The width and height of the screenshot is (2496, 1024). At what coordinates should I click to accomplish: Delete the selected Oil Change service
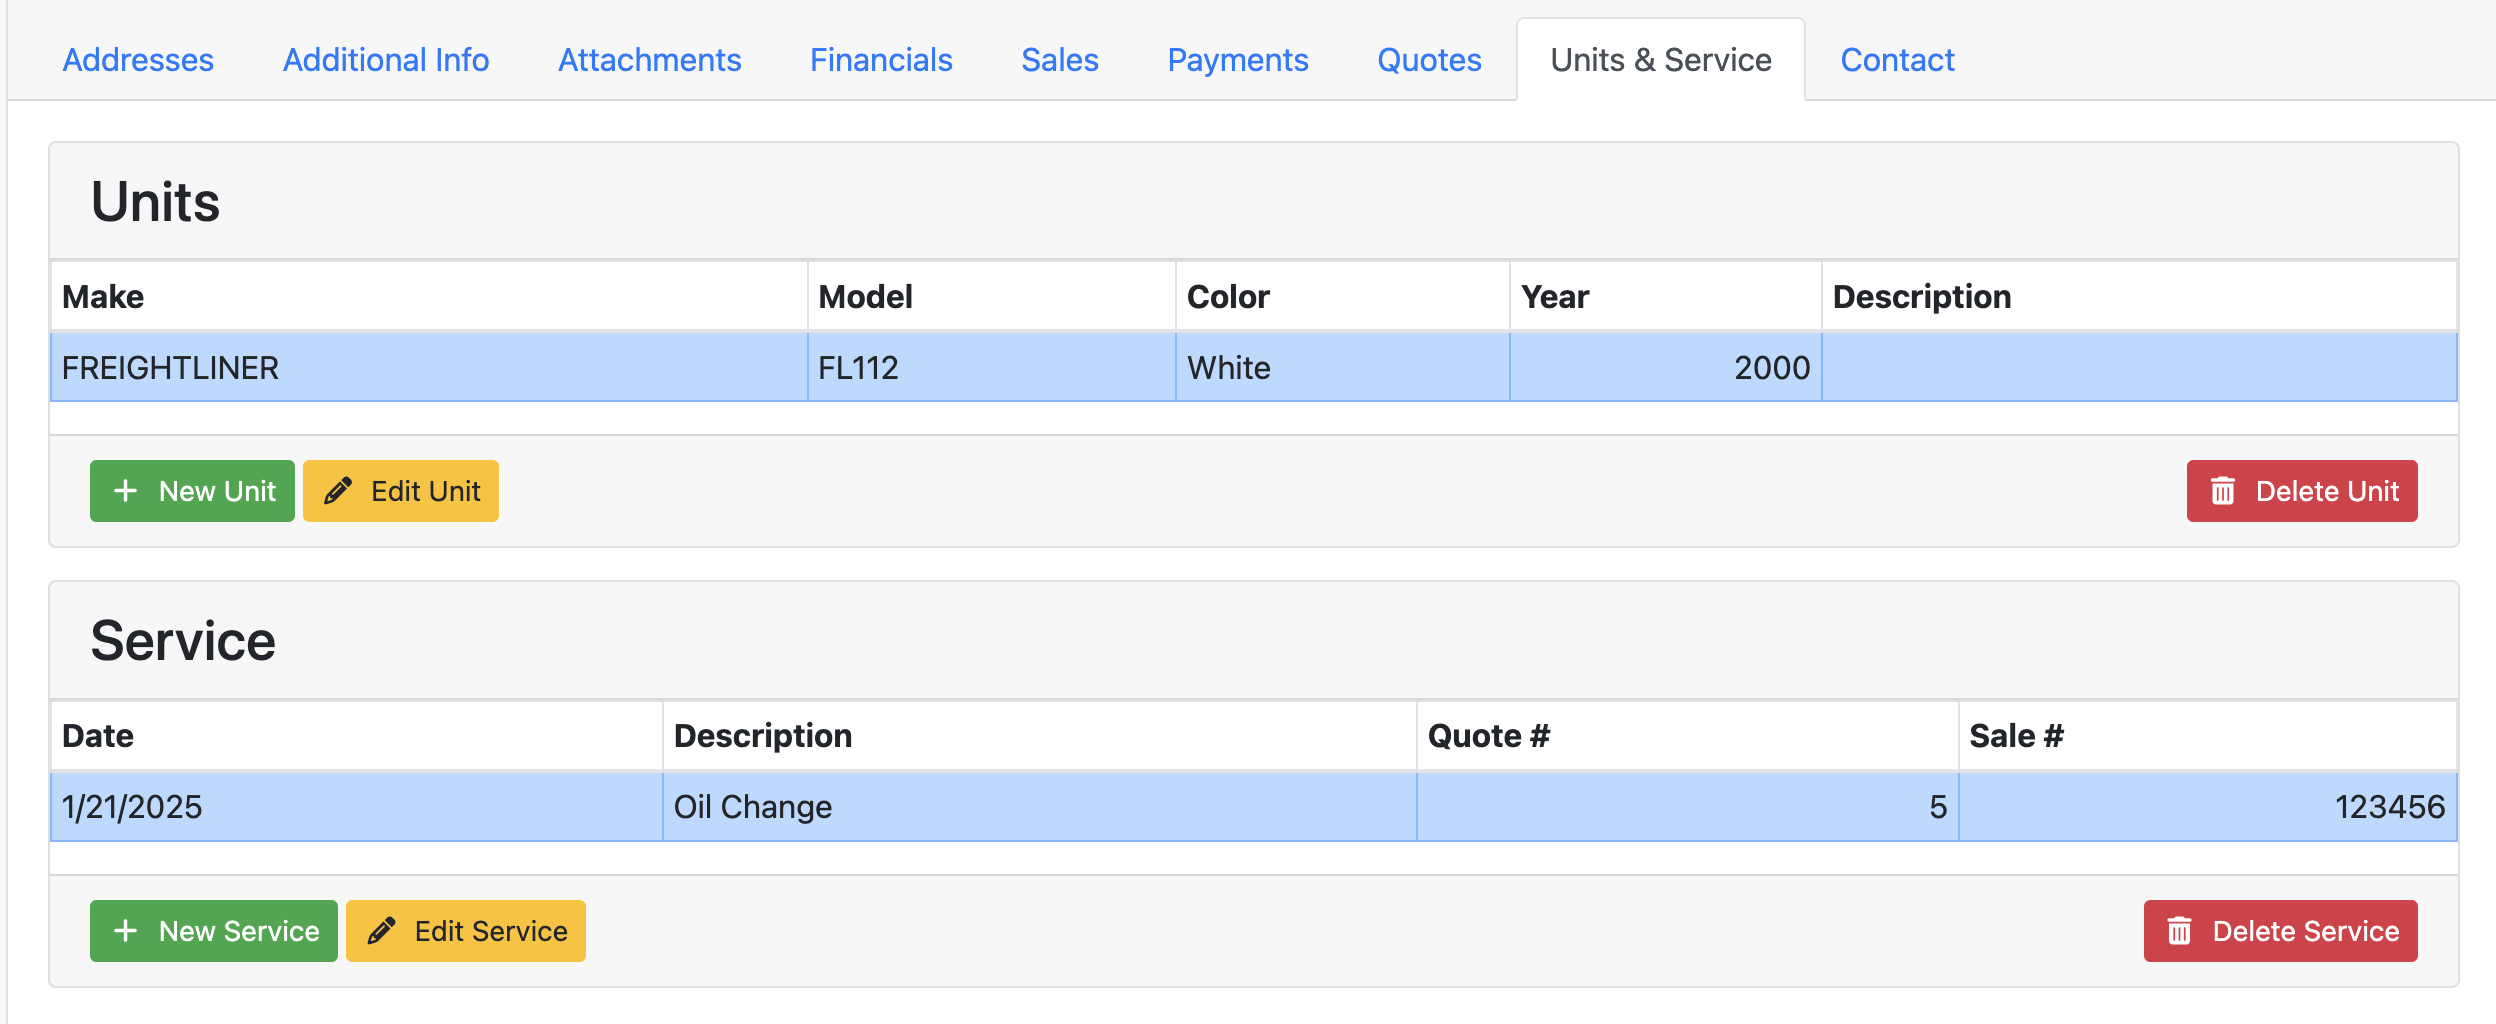(x=2282, y=931)
